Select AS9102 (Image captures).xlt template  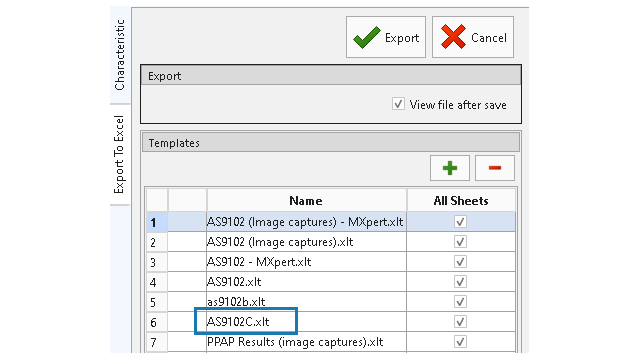[280, 242]
